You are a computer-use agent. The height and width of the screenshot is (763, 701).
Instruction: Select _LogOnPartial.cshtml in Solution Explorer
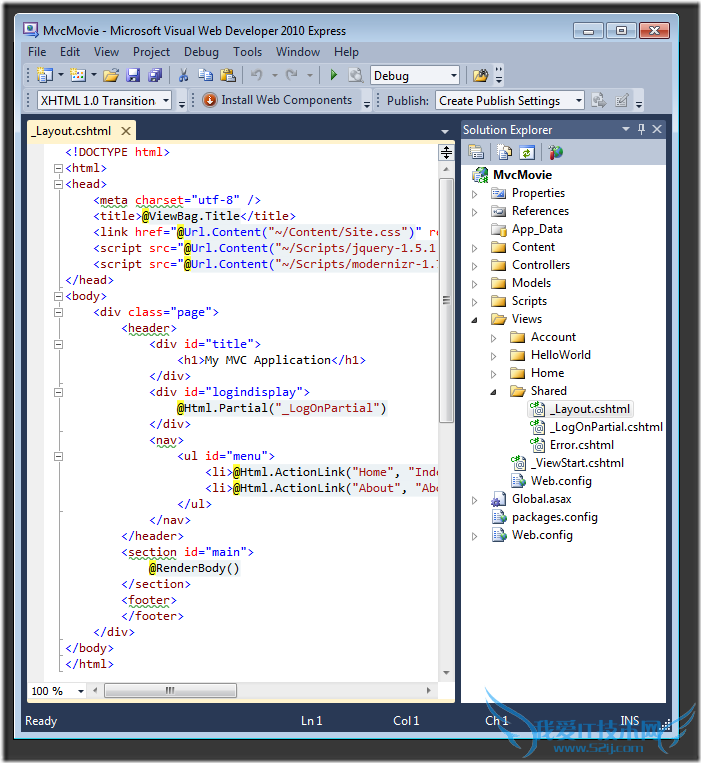coord(606,427)
